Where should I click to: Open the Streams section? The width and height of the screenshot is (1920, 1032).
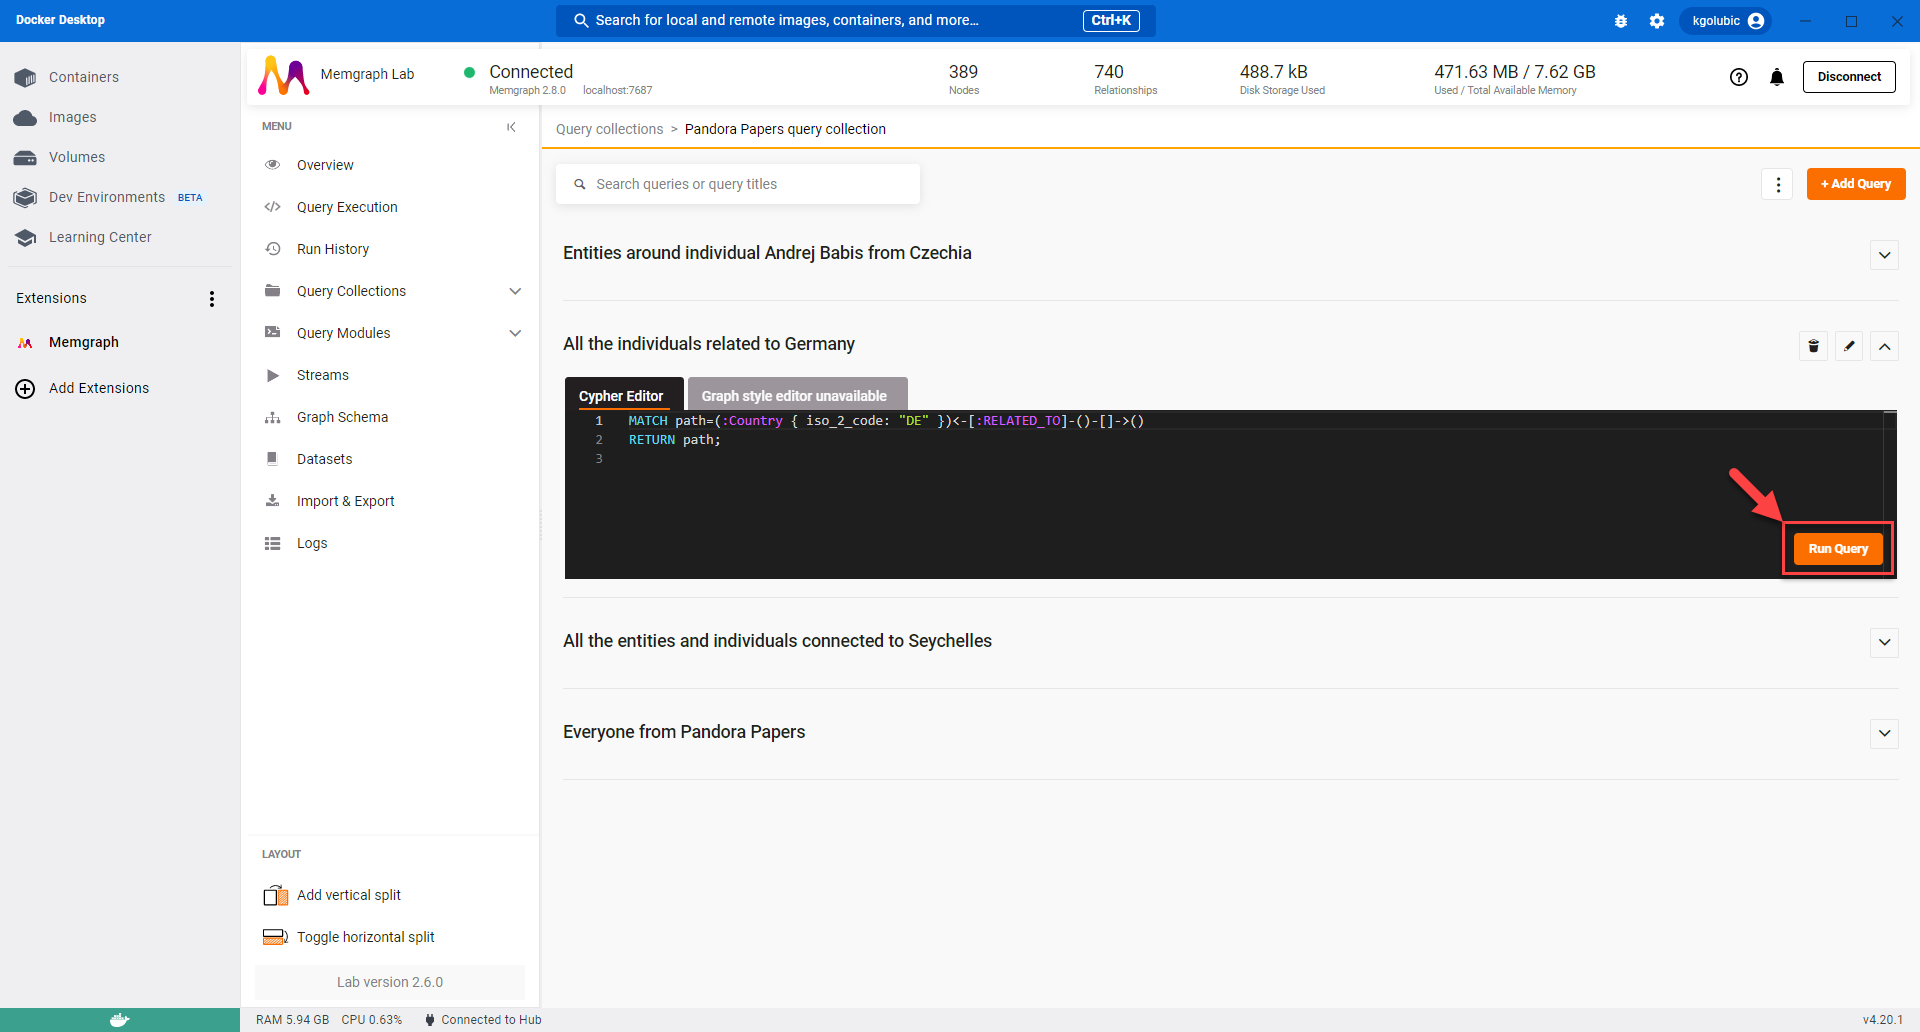tap(321, 375)
